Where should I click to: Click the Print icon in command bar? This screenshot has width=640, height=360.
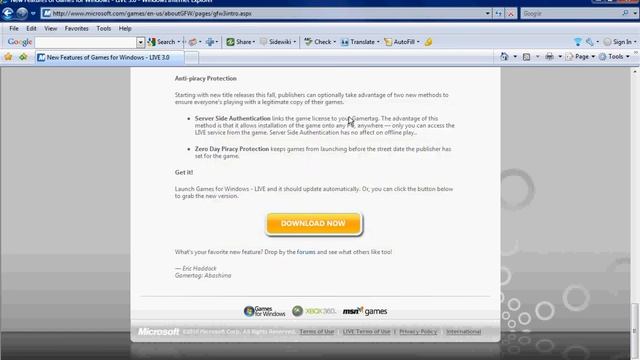coord(550,57)
